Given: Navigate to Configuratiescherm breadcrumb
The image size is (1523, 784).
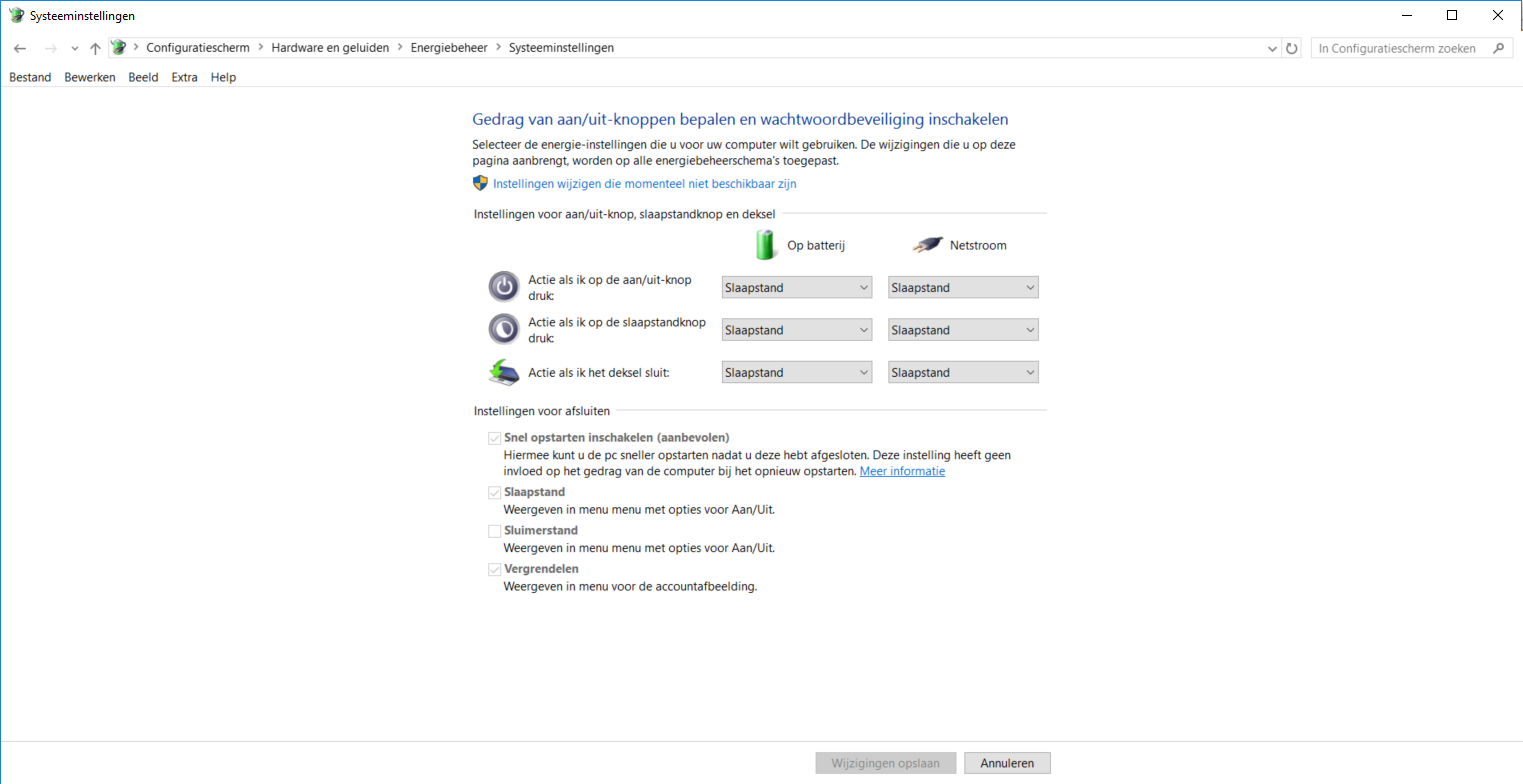Looking at the screenshot, I should pos(198,48).
